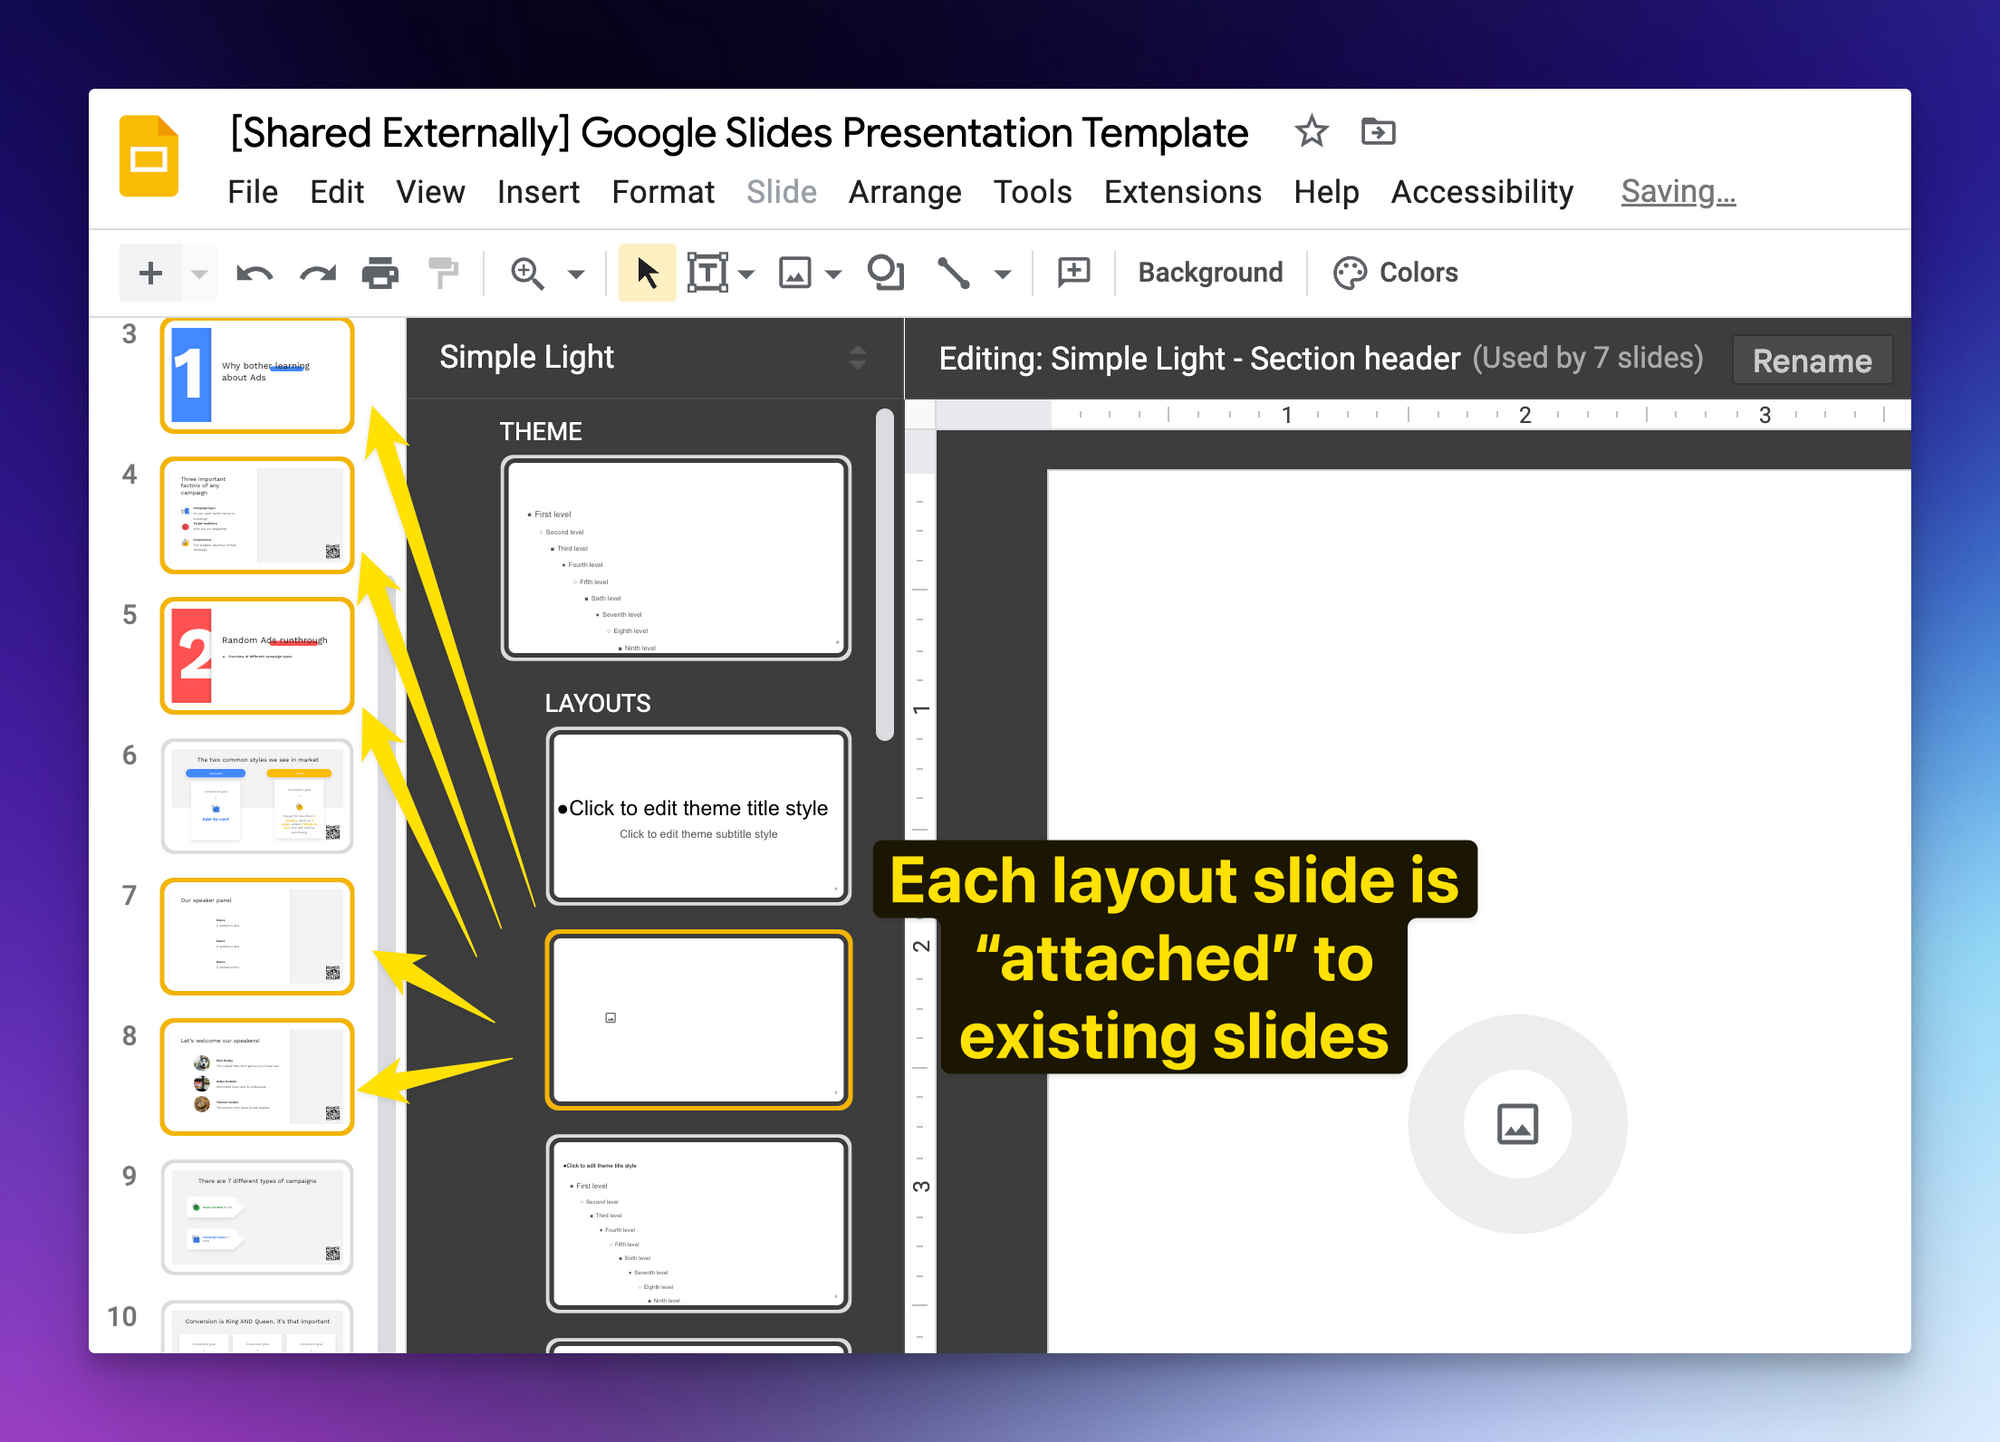Select the cursor arrow tool
The width and height of the screenshot is (2000, 1442).
pos(647,273)
